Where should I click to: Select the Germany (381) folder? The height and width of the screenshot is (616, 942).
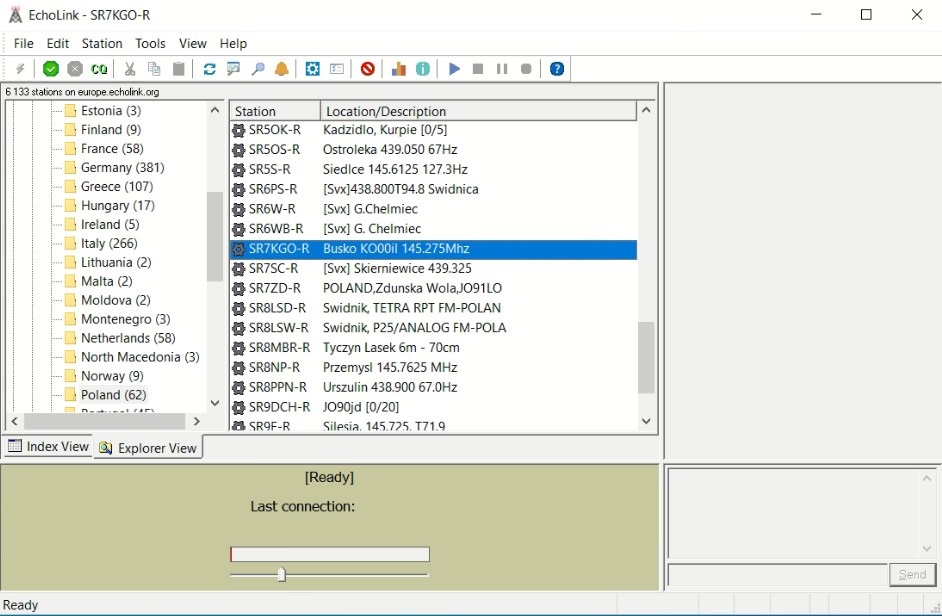point(122,168)
